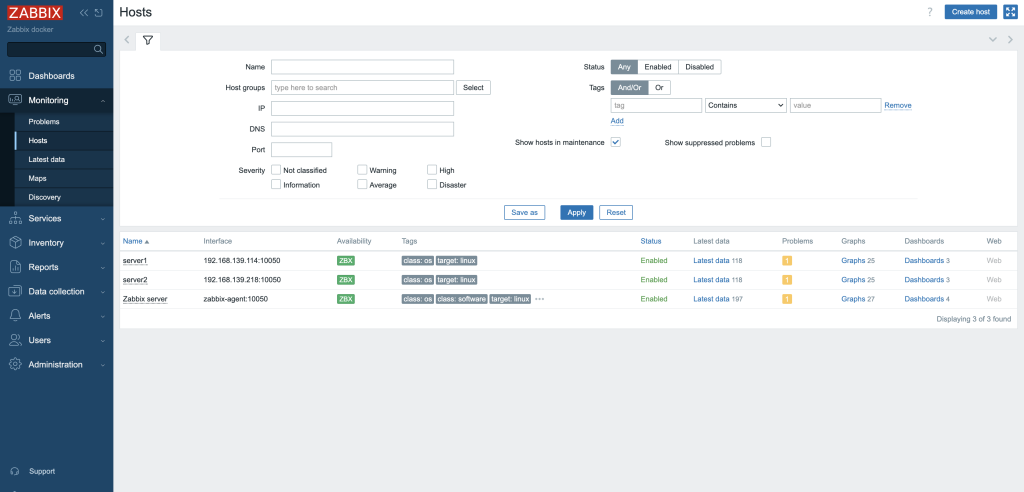
Task: Click the yellow problems badge for server2
Action: [787, 280]
